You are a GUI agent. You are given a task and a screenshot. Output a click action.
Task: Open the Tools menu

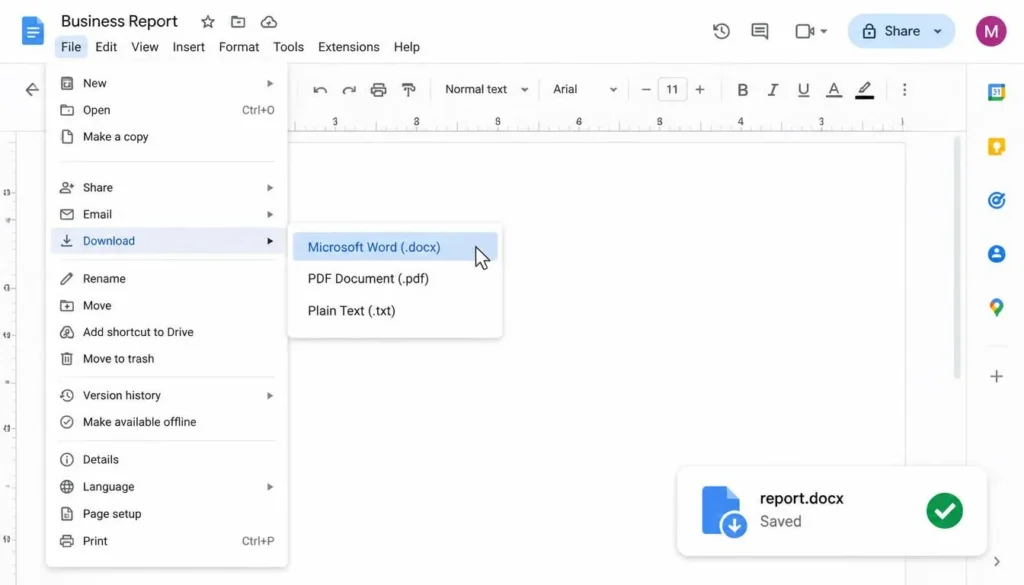(288, 47)
